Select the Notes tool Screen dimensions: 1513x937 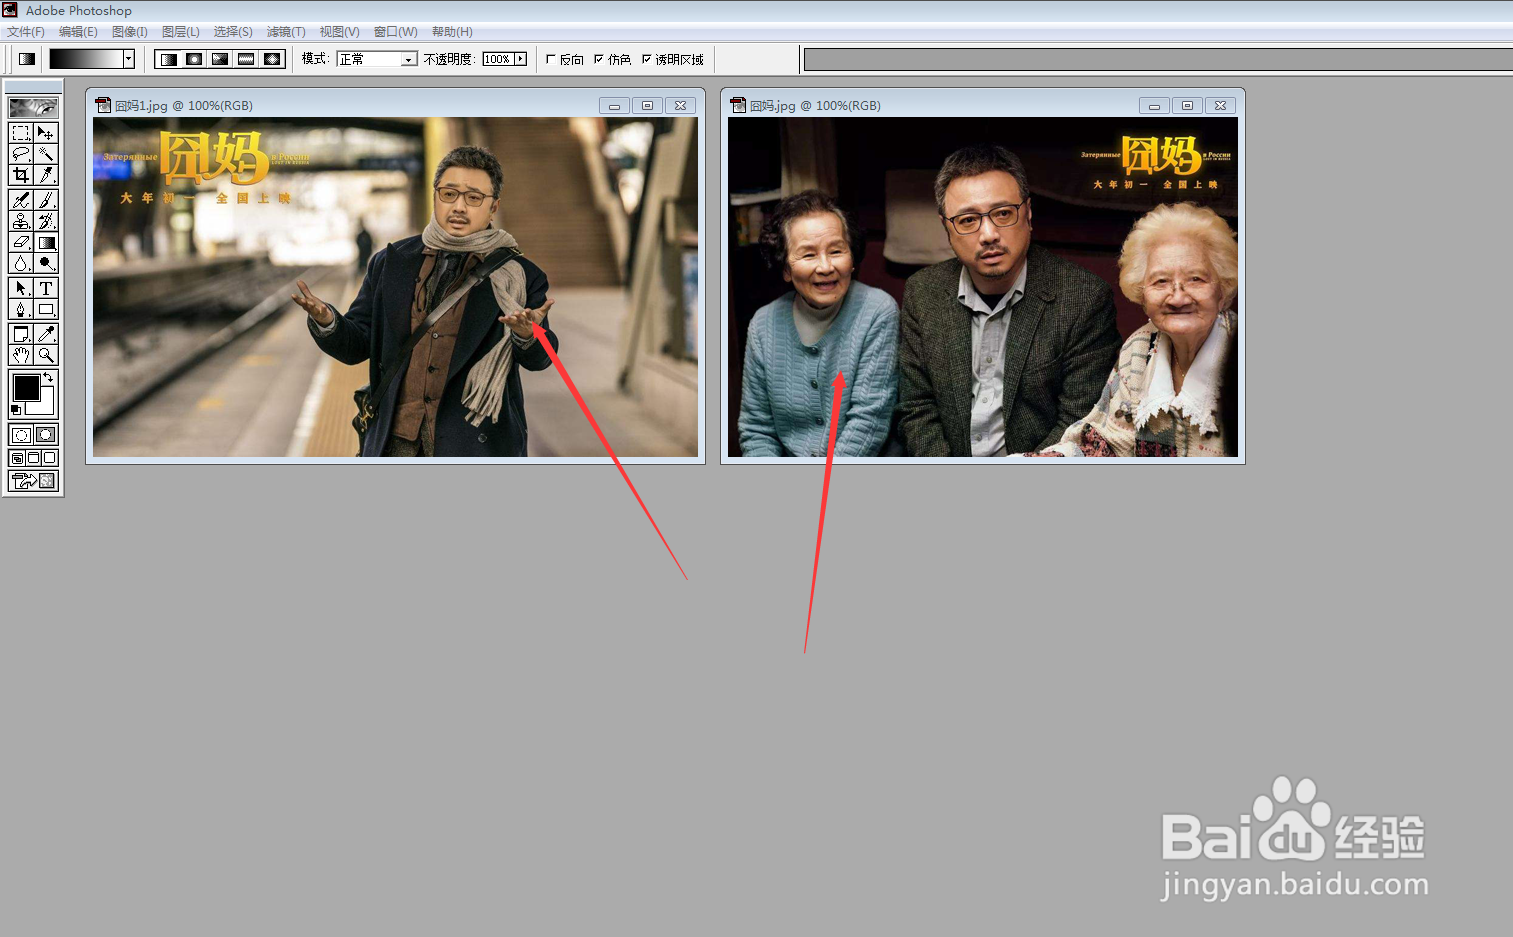[x=21, y=334]
